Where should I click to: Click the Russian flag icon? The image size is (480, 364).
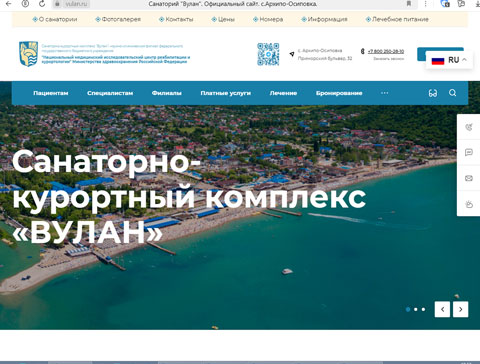pos(438,61)
